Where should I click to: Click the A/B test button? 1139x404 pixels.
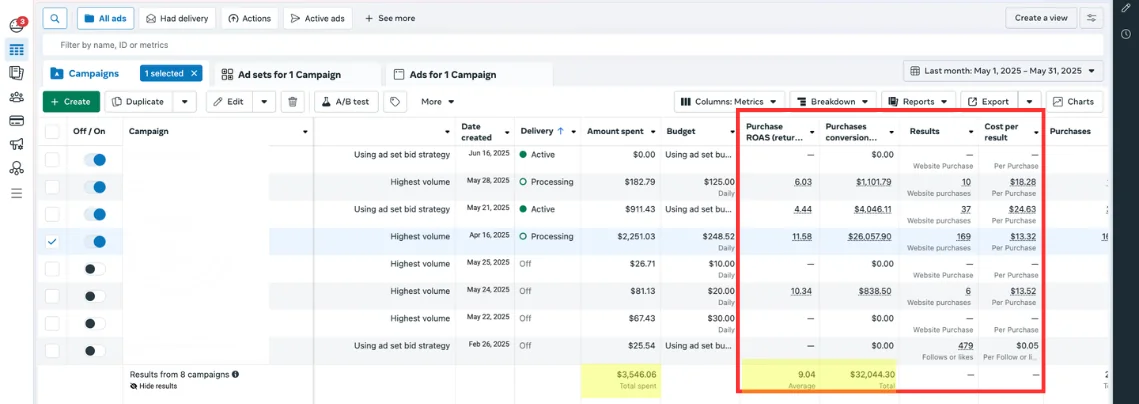point(346,102)
